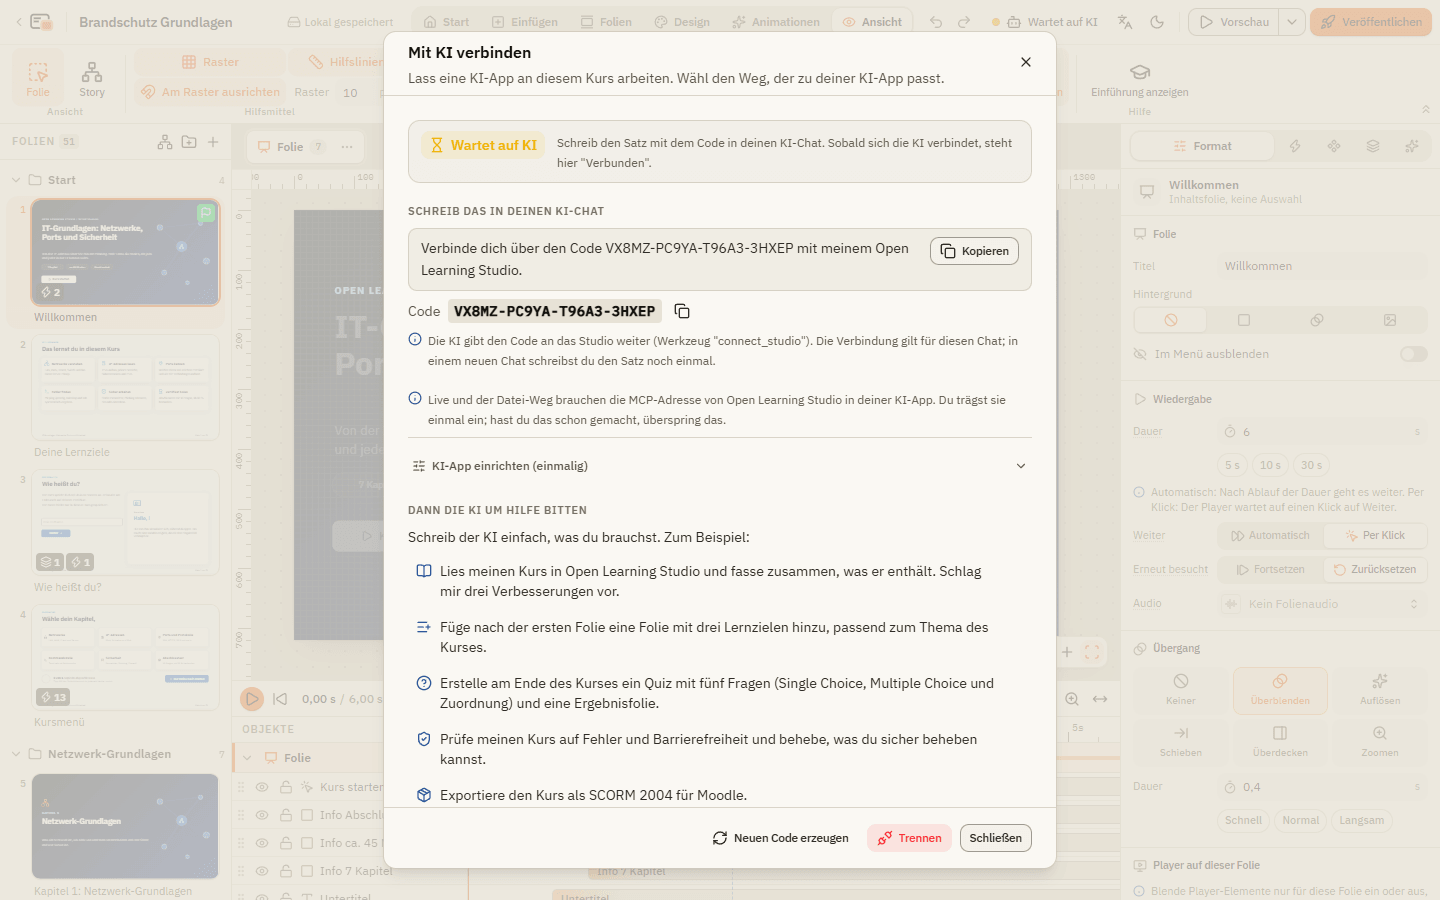Close the Mit KI verbinden dialog with the X
This screenshot has width=1440, height=900.
pos(1026,62)
